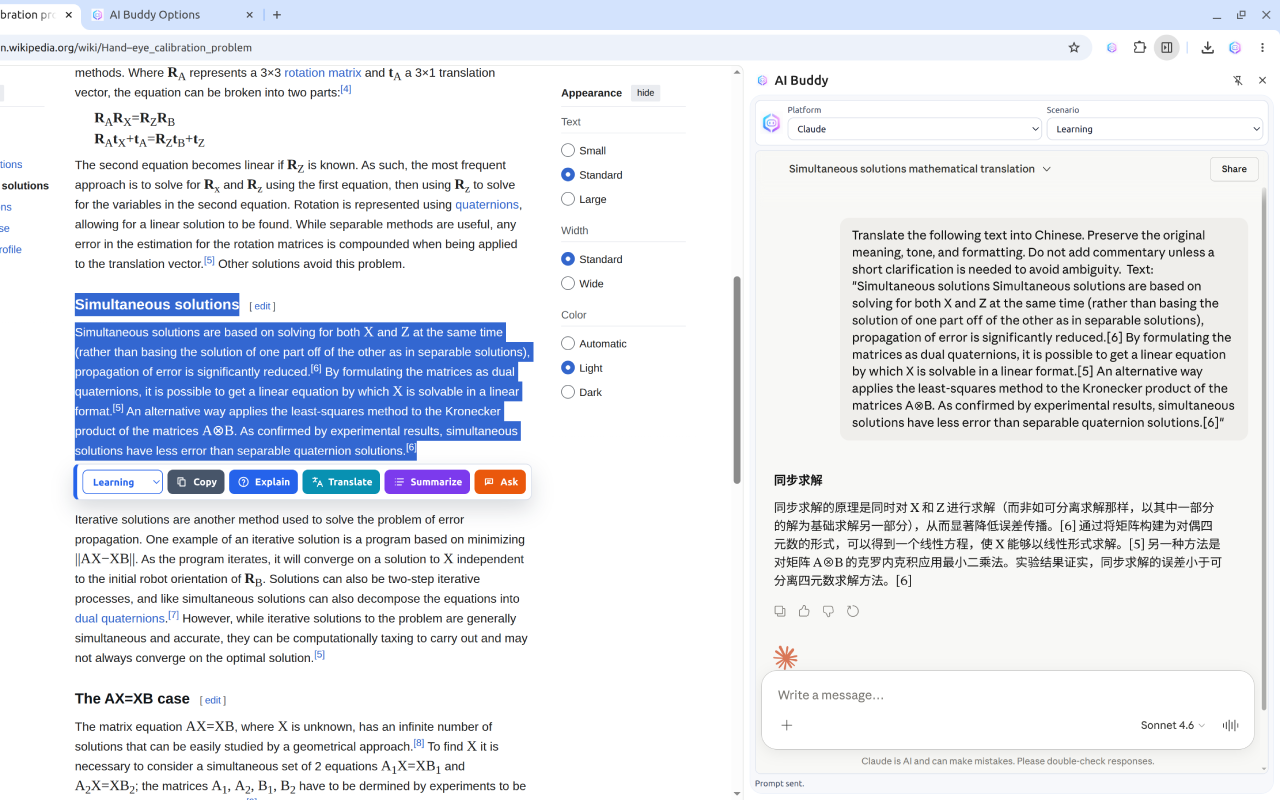The height and width of the screenshot is (800, 1280).
Task: Open the rotation matrix link
Action: click(x=323, y=73)
